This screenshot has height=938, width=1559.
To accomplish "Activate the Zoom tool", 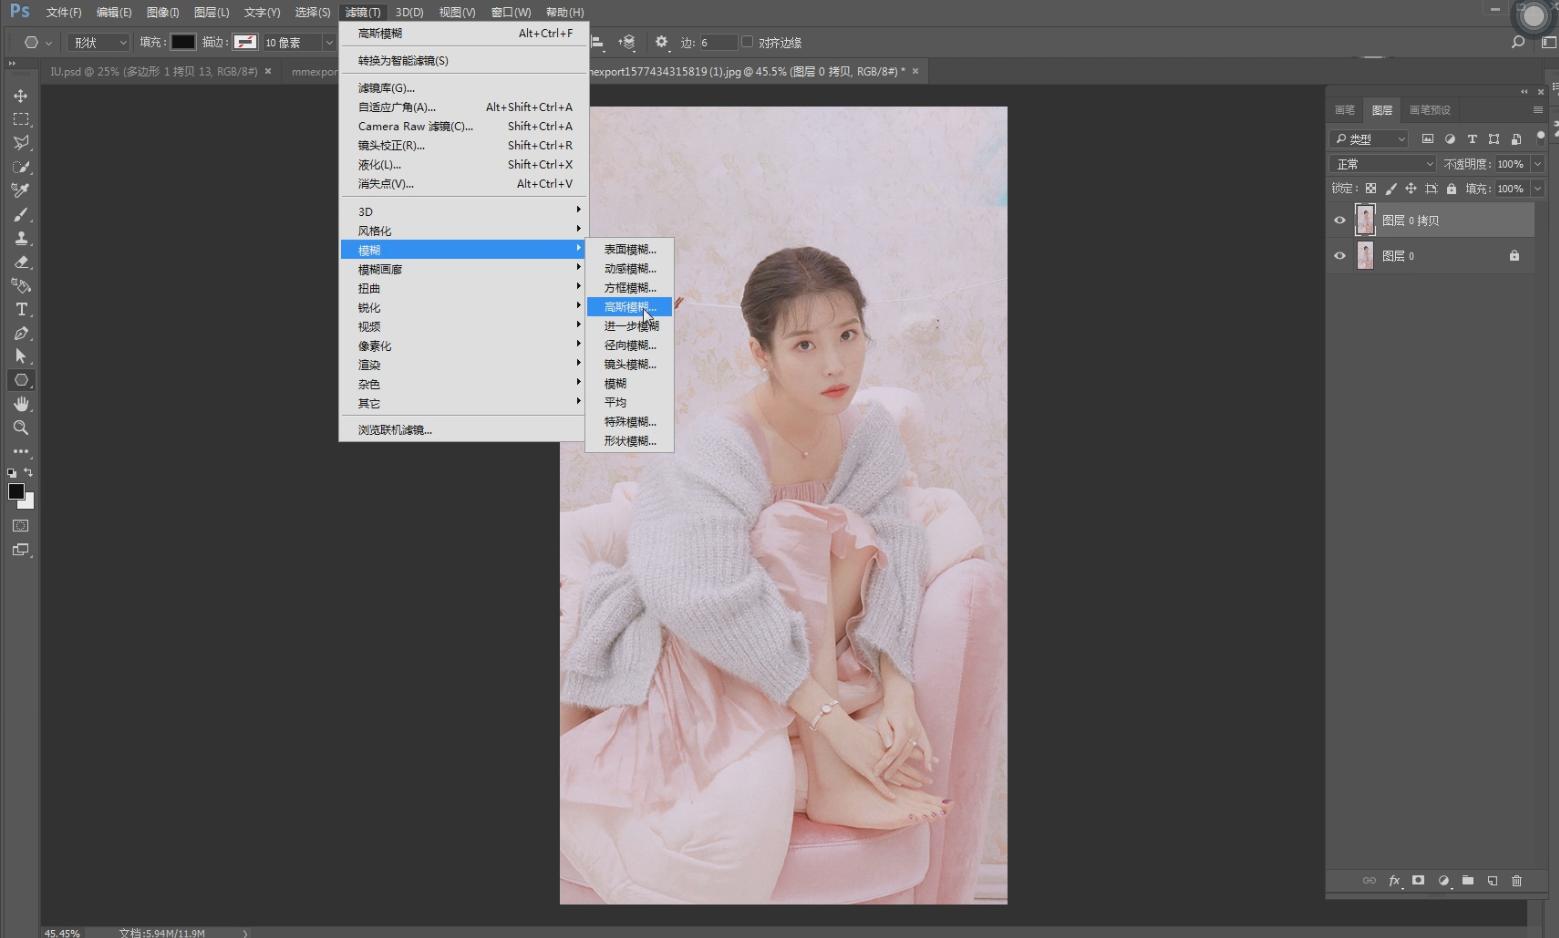I will (x=20, y=428).
